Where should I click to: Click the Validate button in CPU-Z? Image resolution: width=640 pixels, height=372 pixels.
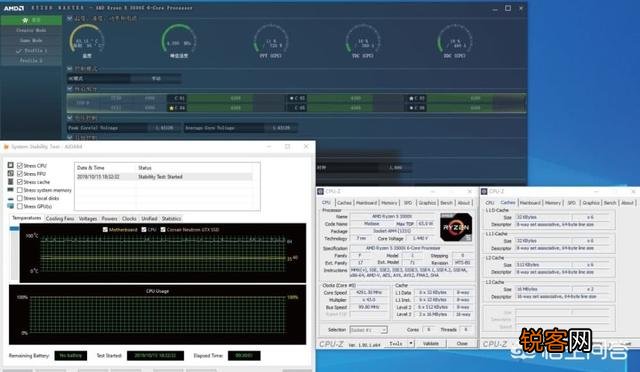(431, 343)
